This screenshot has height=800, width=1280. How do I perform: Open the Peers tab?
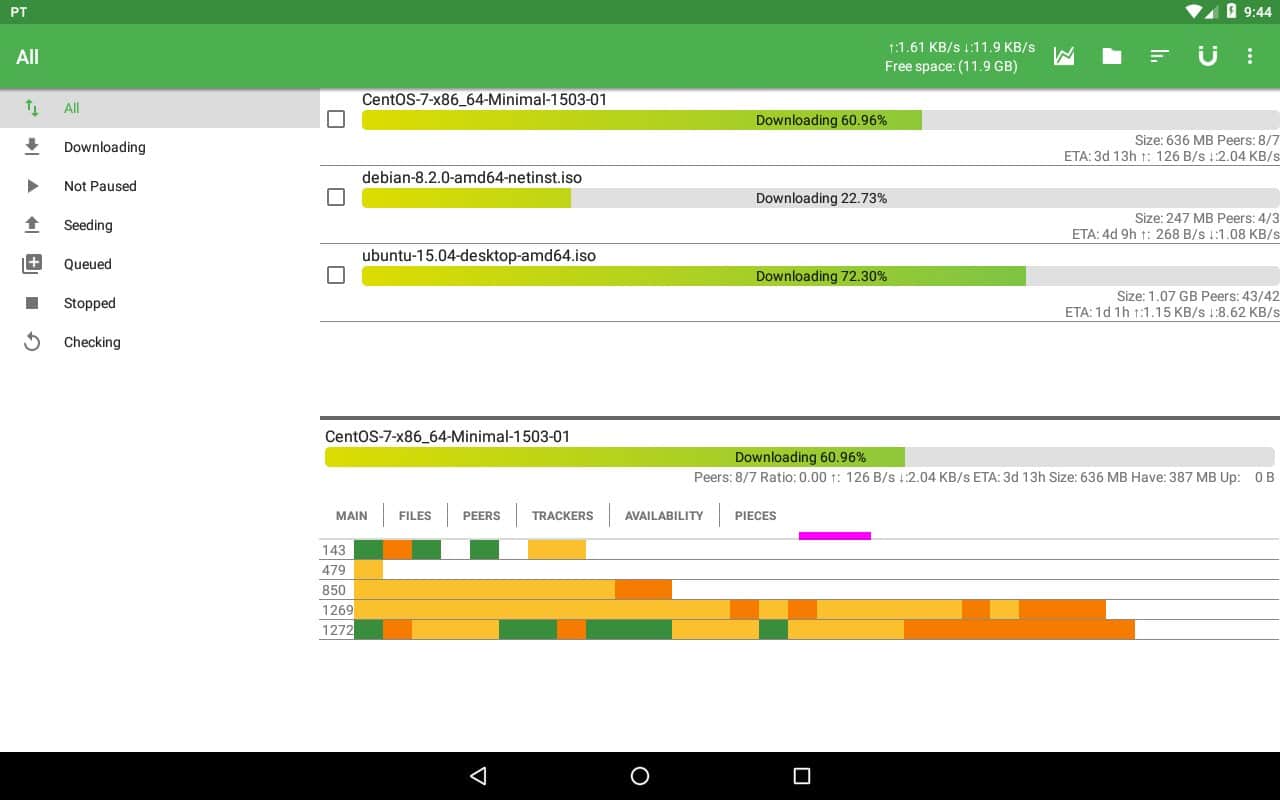(481, 516)
